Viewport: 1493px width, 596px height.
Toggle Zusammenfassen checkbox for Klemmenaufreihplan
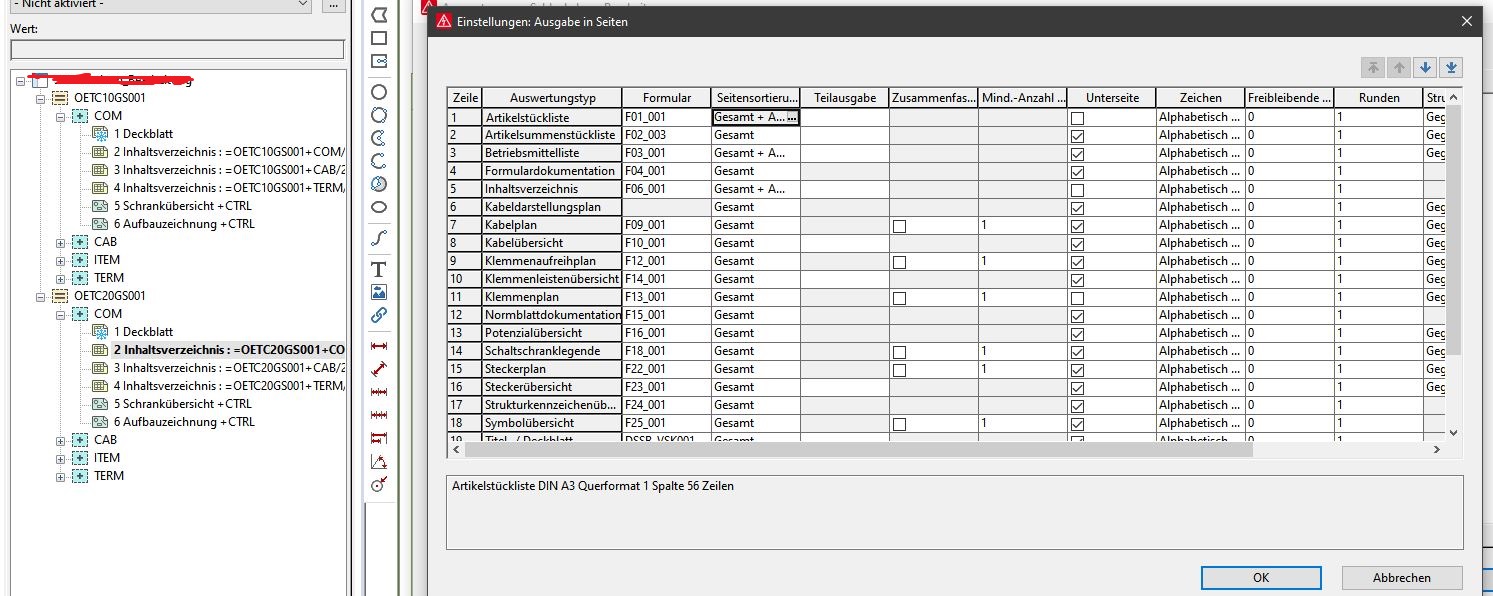coord(899,262)
